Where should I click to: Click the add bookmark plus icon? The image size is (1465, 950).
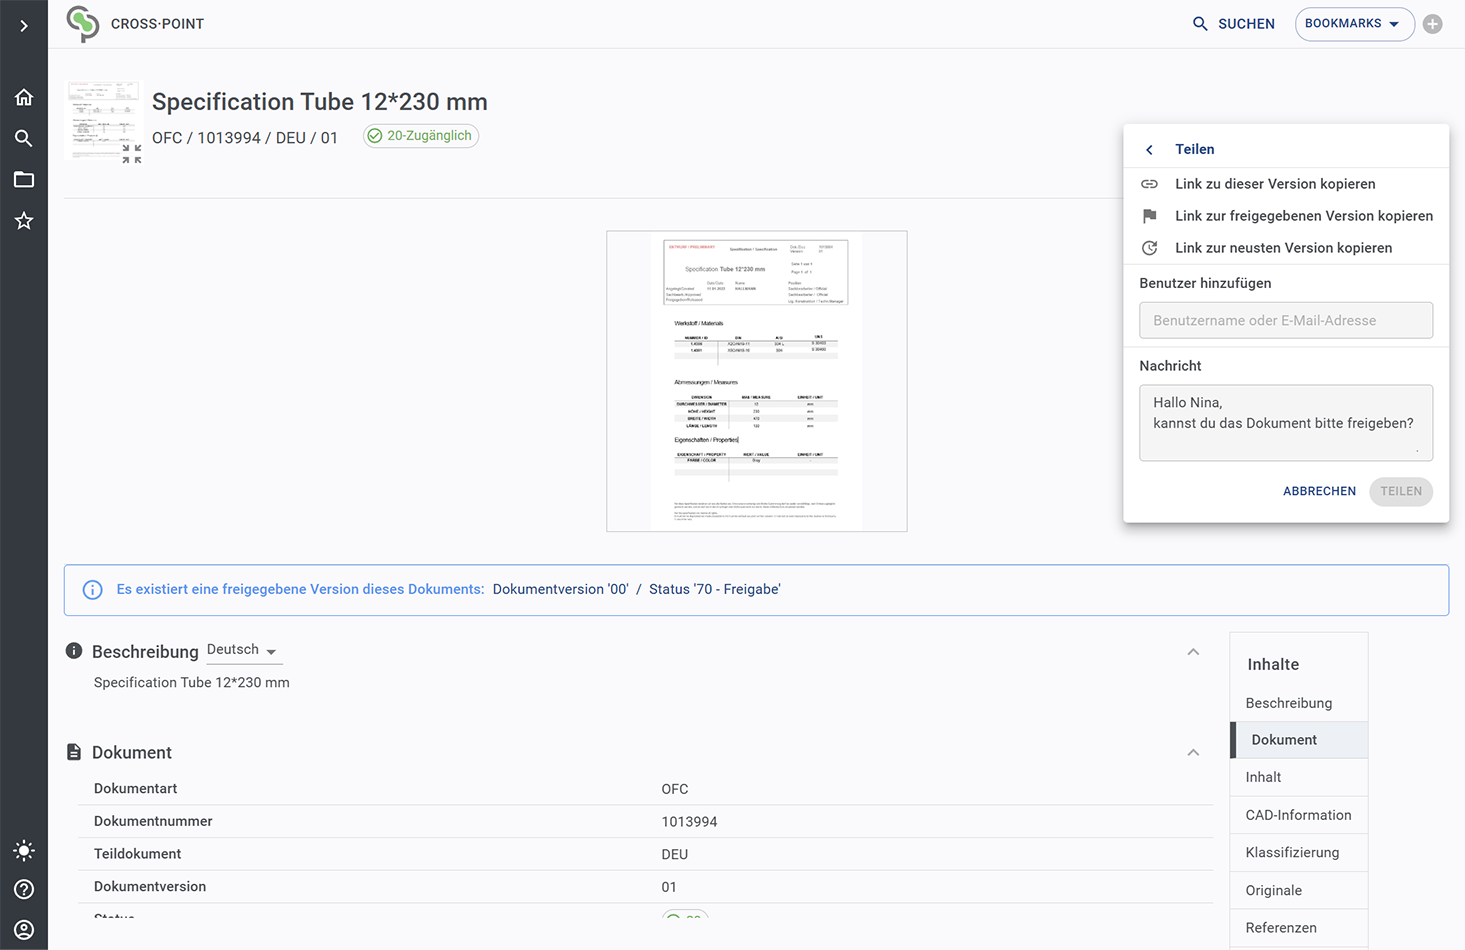(x=1433, y=24)
